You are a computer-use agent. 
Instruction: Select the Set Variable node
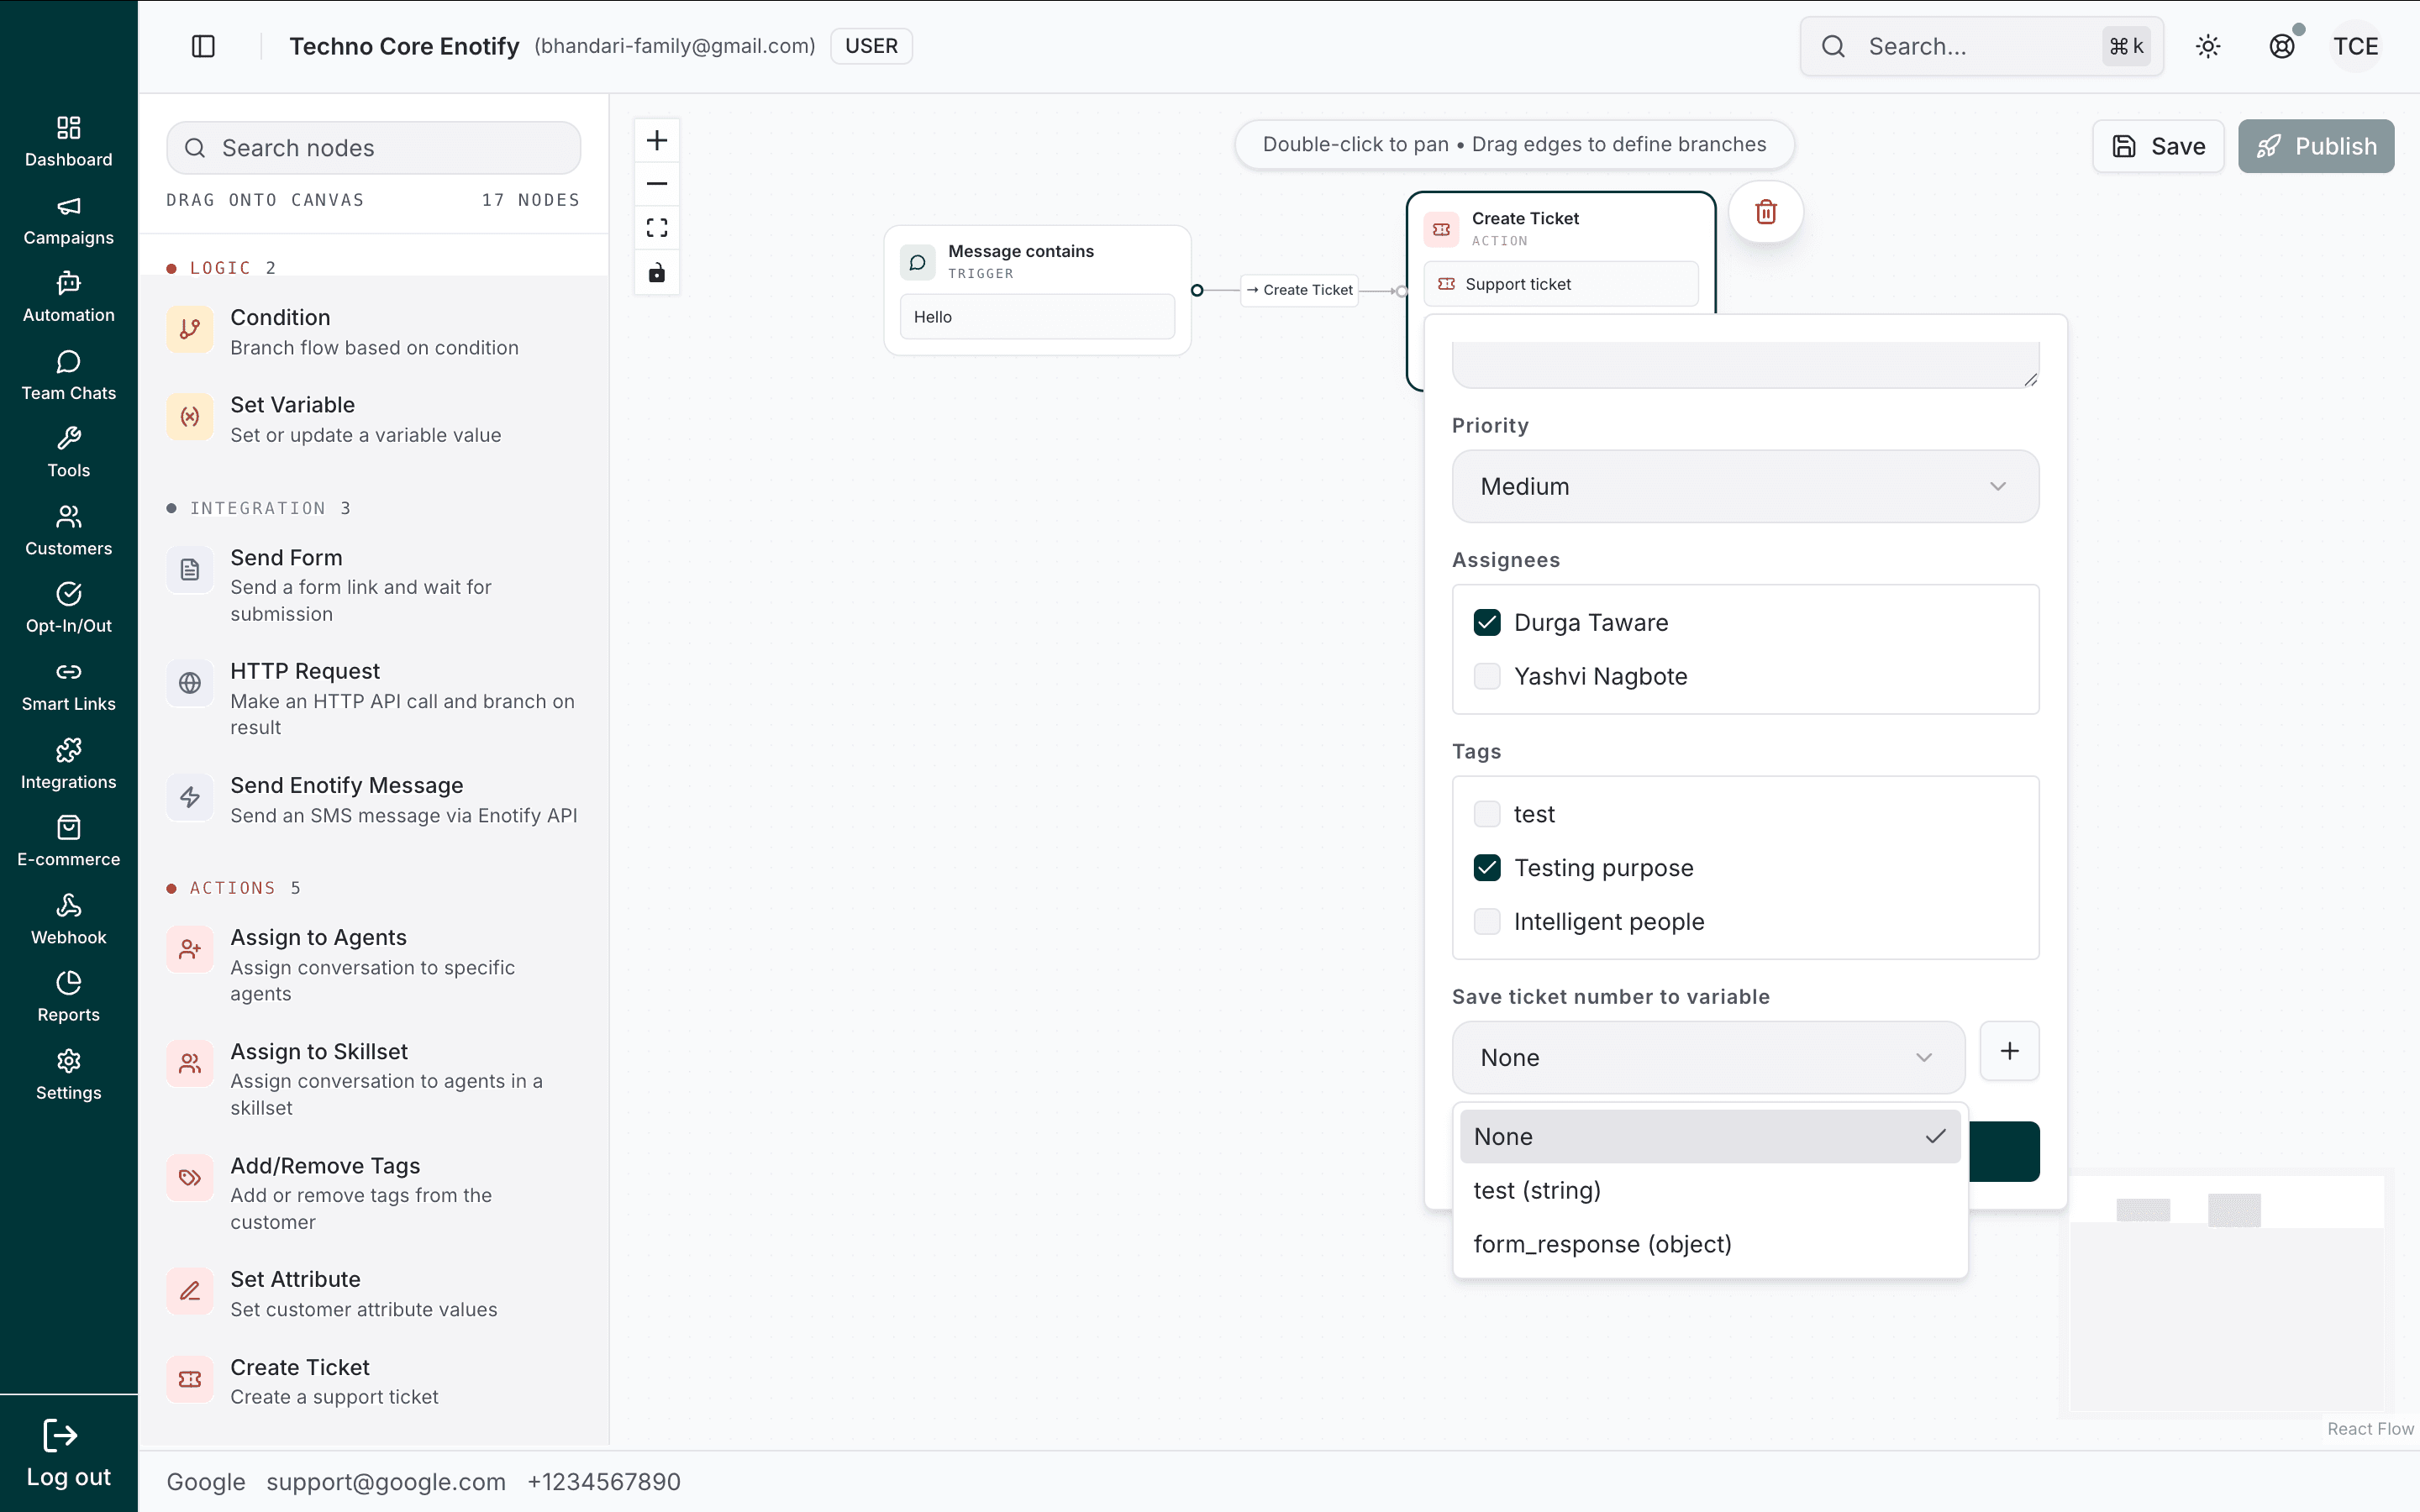pos(374,419)
